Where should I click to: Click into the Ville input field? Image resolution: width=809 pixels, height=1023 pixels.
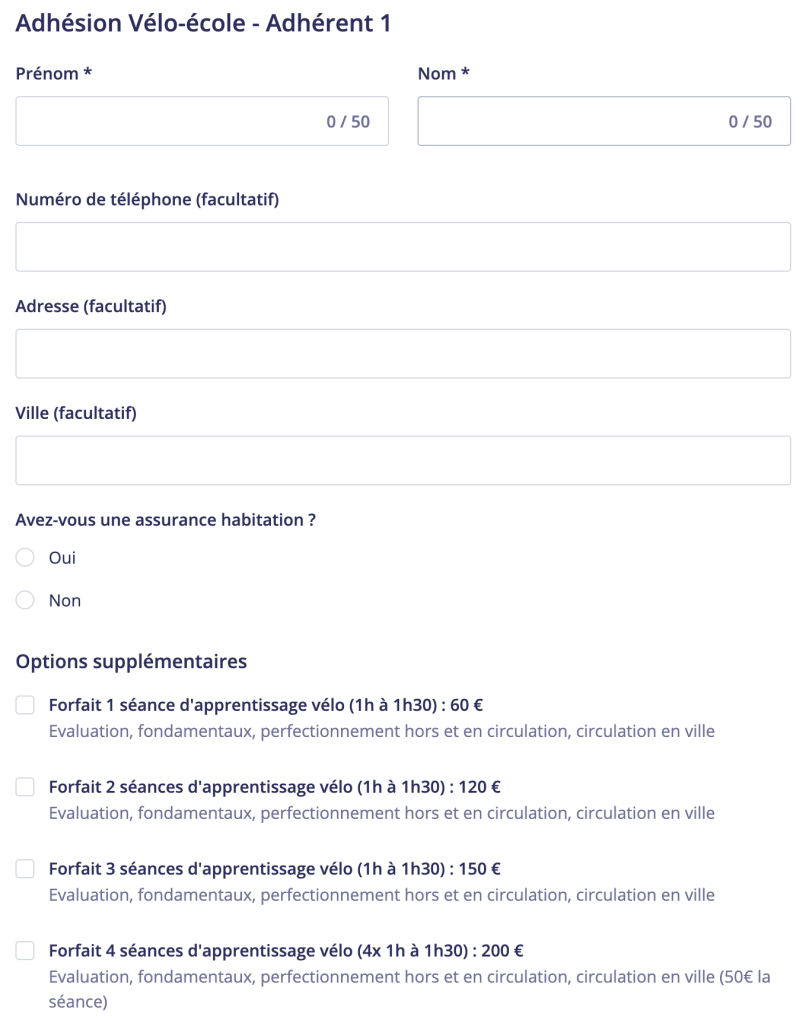tap(403, 461)
